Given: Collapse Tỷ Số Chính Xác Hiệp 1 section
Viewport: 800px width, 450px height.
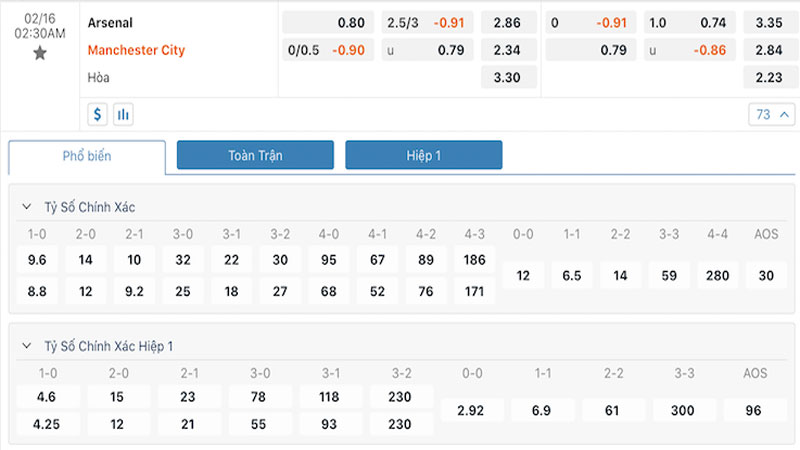Looking at the screenshot, I should coord(27,346).
